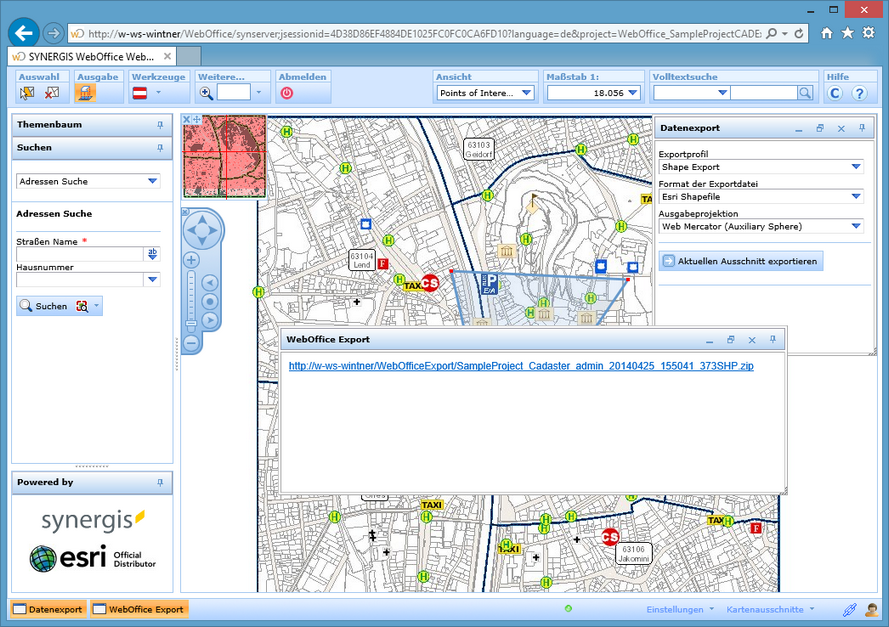Screen dimensions: 889x627
Task: Open the Ausgabe print output icon
Action: 85,93
